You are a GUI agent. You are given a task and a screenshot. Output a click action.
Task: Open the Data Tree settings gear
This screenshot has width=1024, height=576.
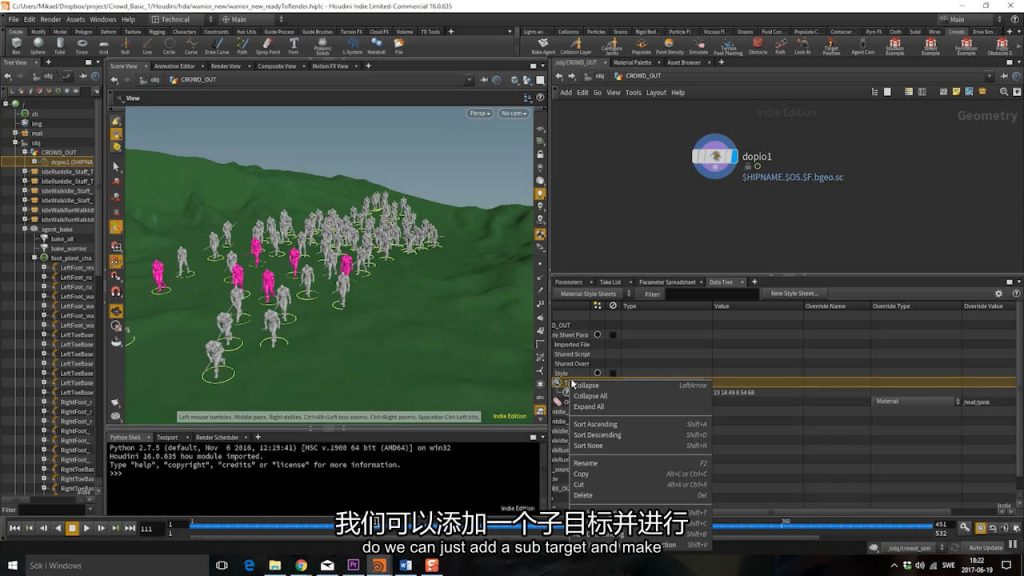click(x=999, y=294)
